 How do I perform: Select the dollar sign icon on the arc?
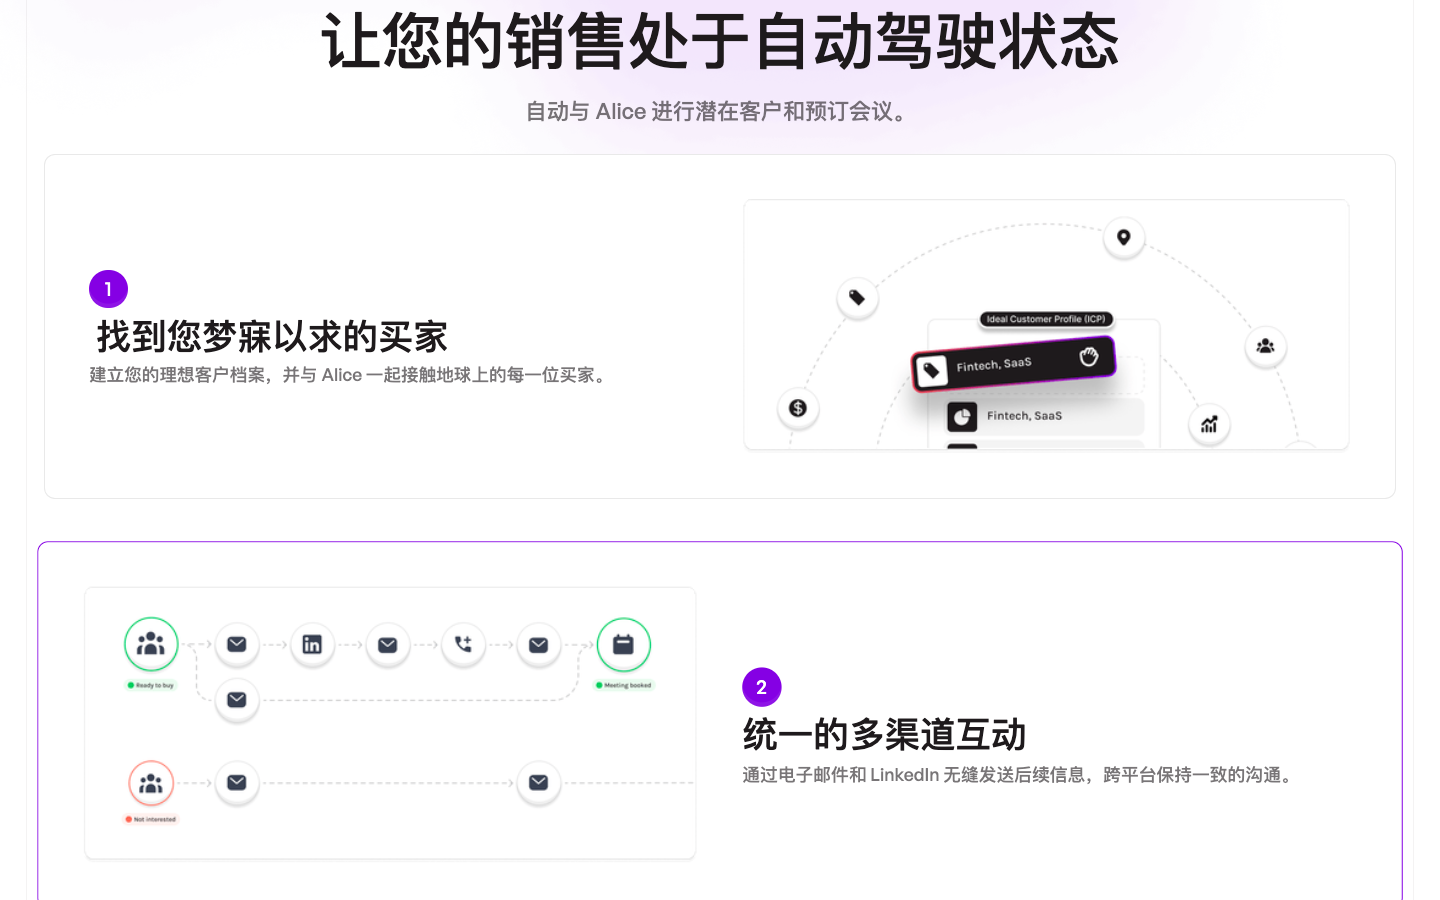pyautogui.click(x=798, y=408)
